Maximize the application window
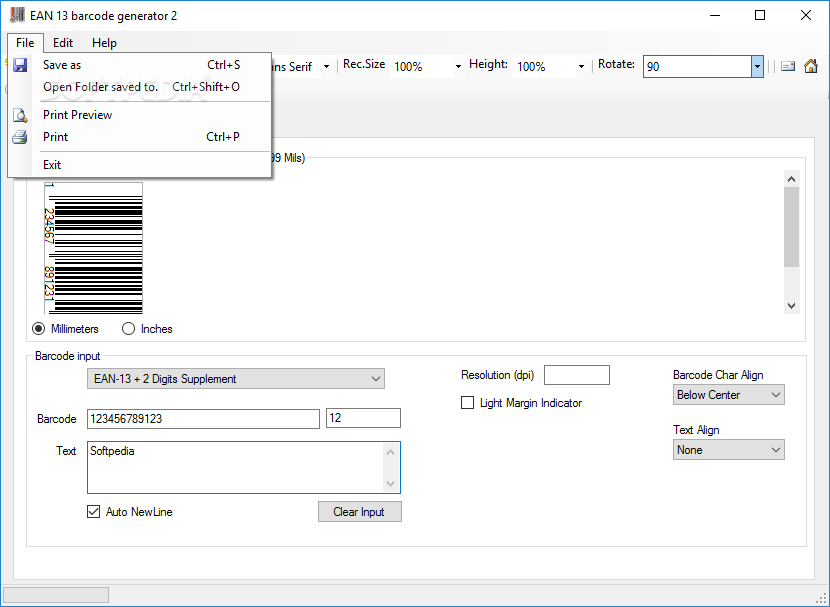 (760, 15)
